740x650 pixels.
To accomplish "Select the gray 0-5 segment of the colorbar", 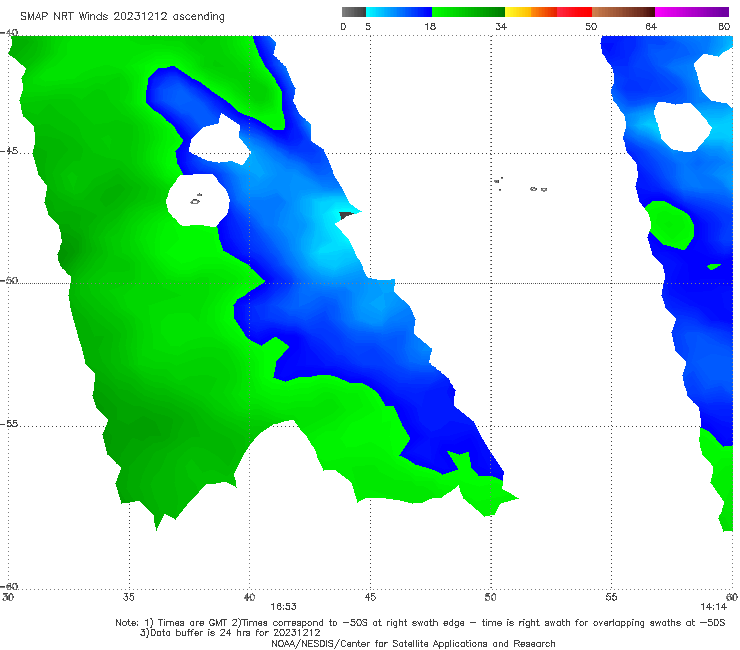I will 354,12.
